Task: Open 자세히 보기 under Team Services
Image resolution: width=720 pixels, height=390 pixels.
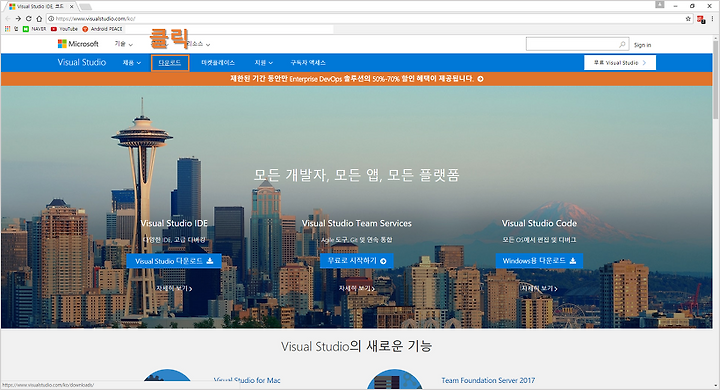Action: pos(357,288)
